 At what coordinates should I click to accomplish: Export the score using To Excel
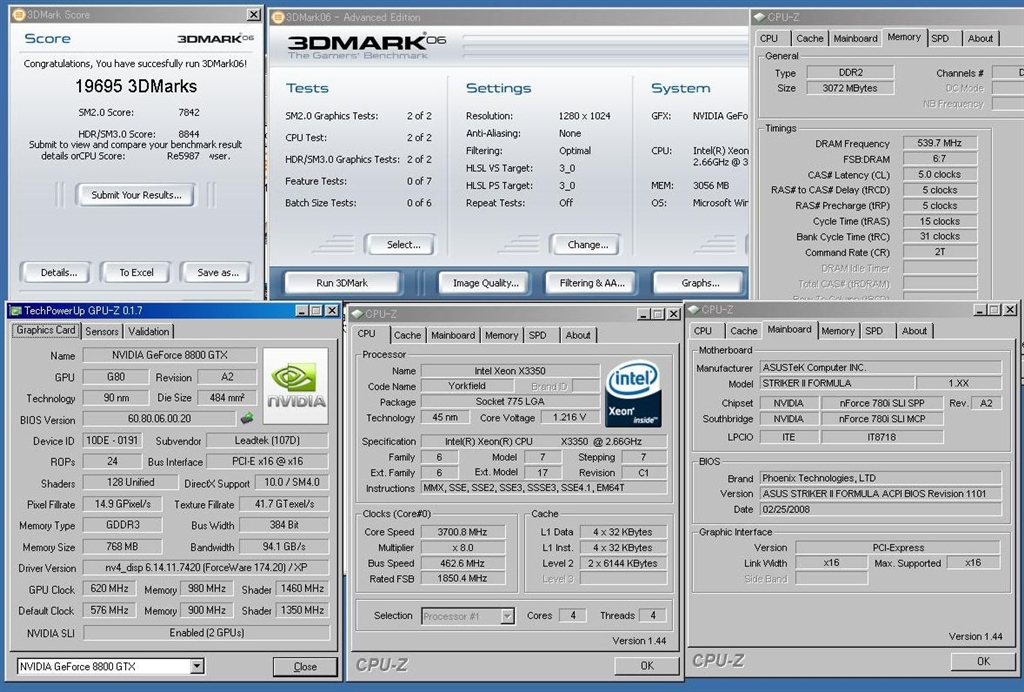[136, 272]
